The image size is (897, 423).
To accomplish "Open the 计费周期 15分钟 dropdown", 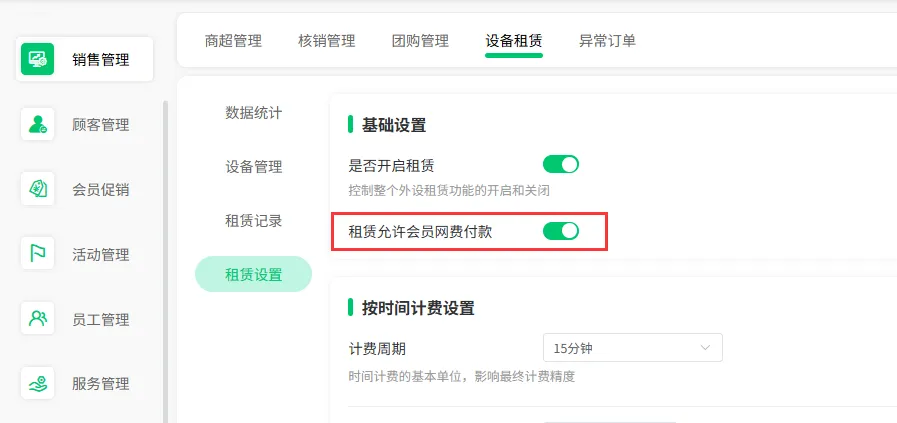I will pos(633,347).
